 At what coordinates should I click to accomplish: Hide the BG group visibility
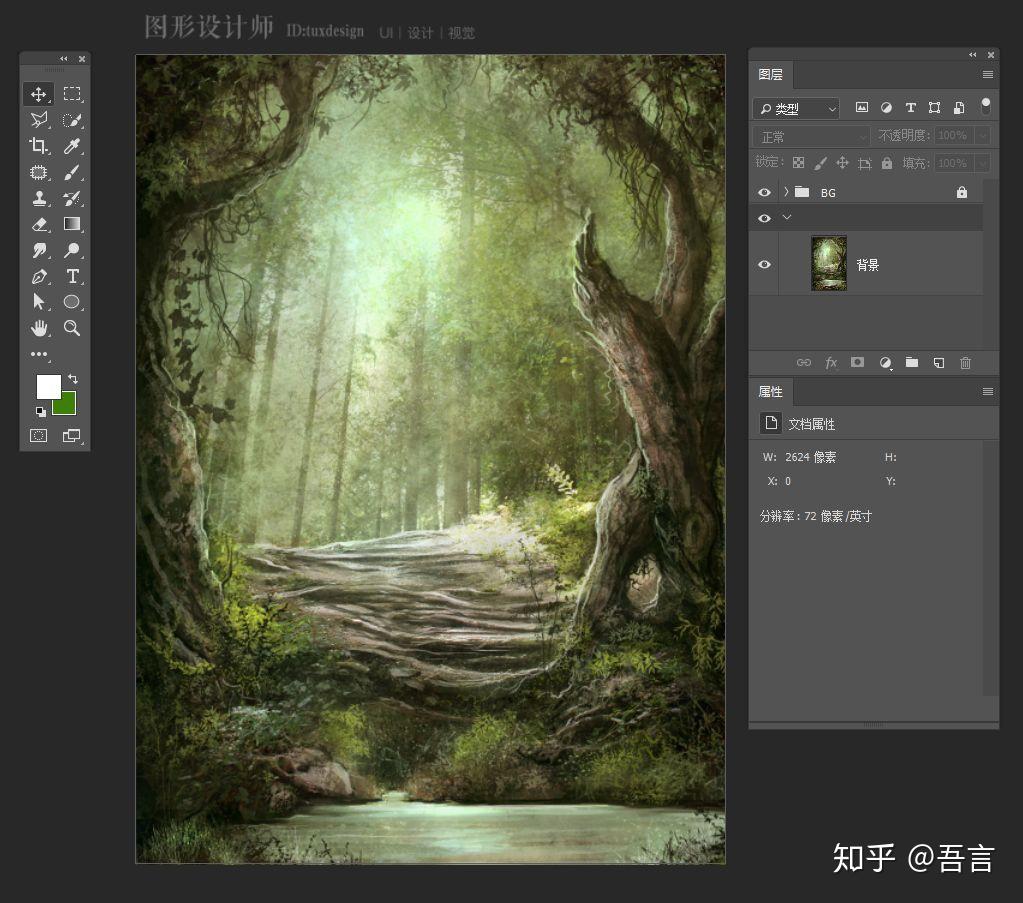[764, 192]
